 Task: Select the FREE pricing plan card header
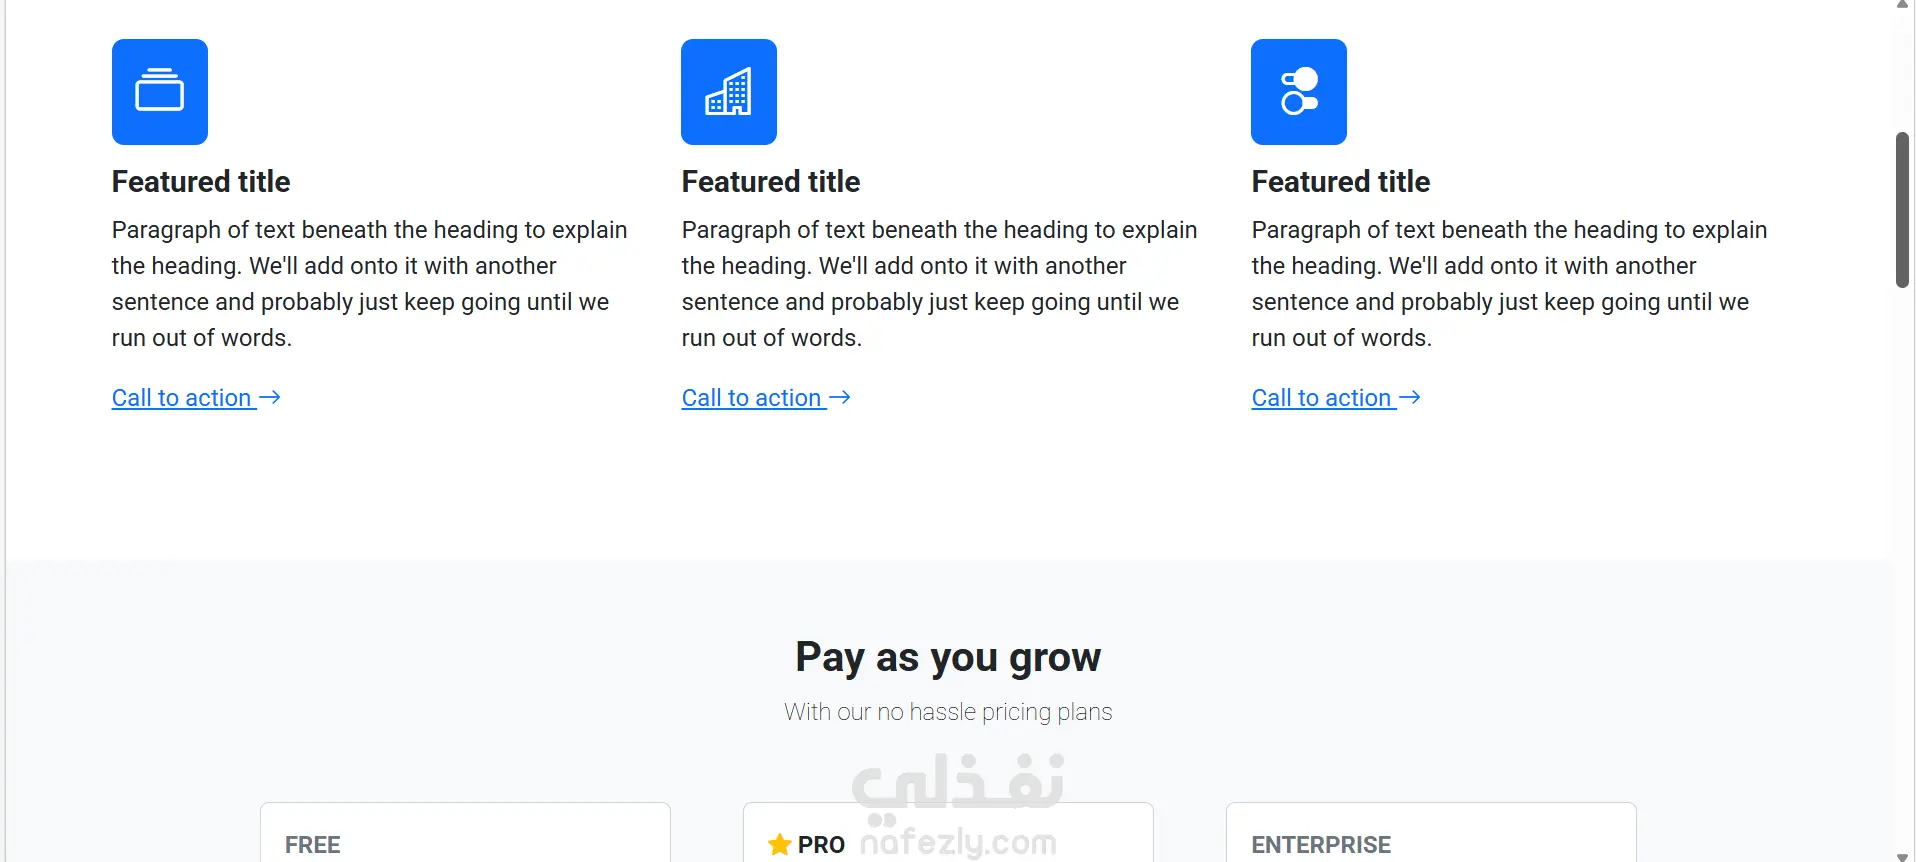[x=313, y=845]
